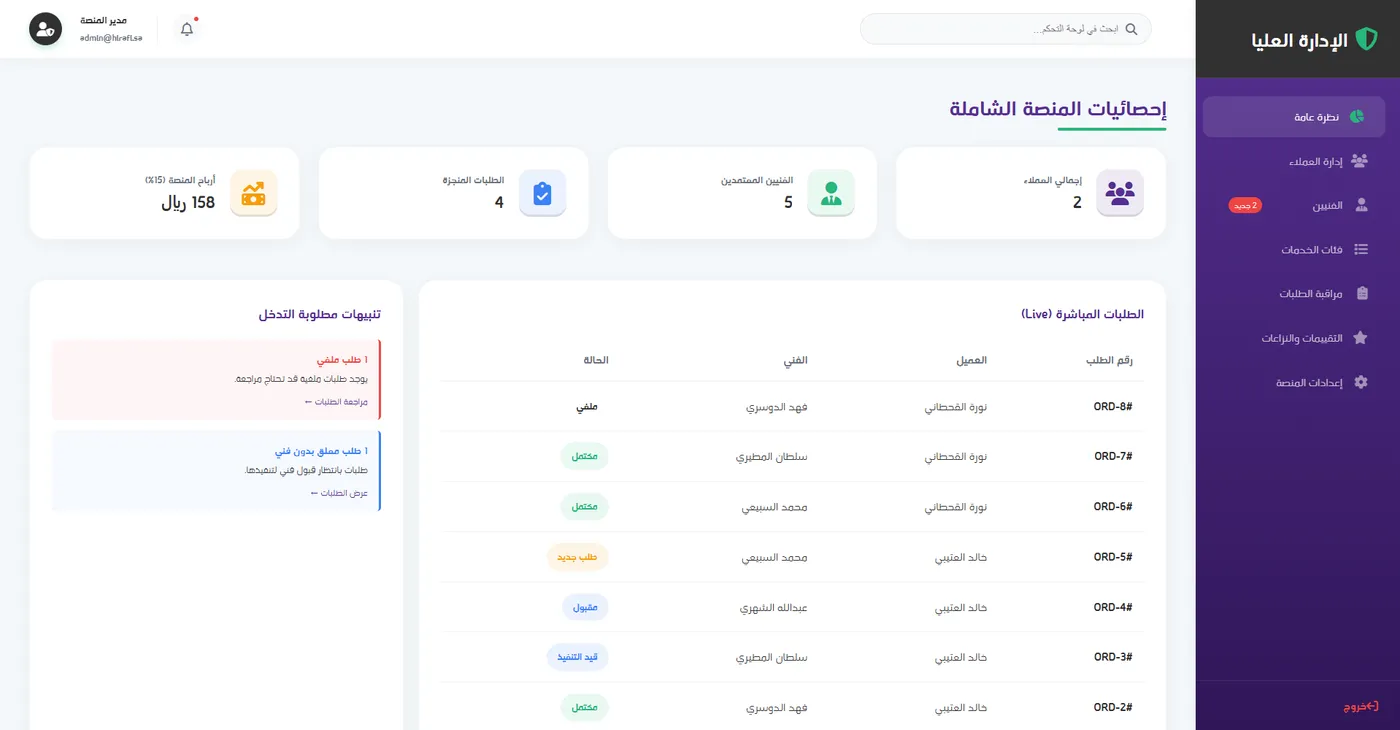
Task: Click the total customers people icon
Action: point(1120,193)
